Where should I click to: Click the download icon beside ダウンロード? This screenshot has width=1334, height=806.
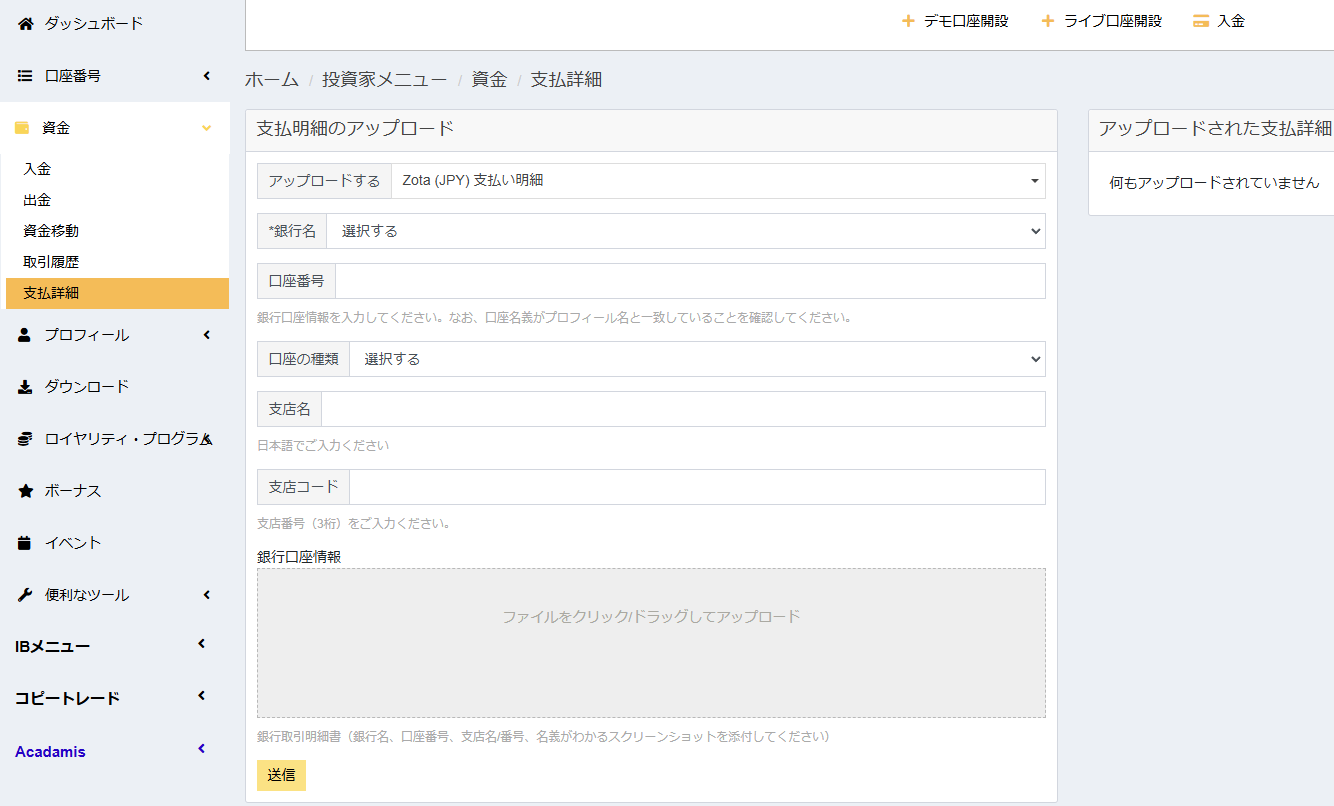25,387
